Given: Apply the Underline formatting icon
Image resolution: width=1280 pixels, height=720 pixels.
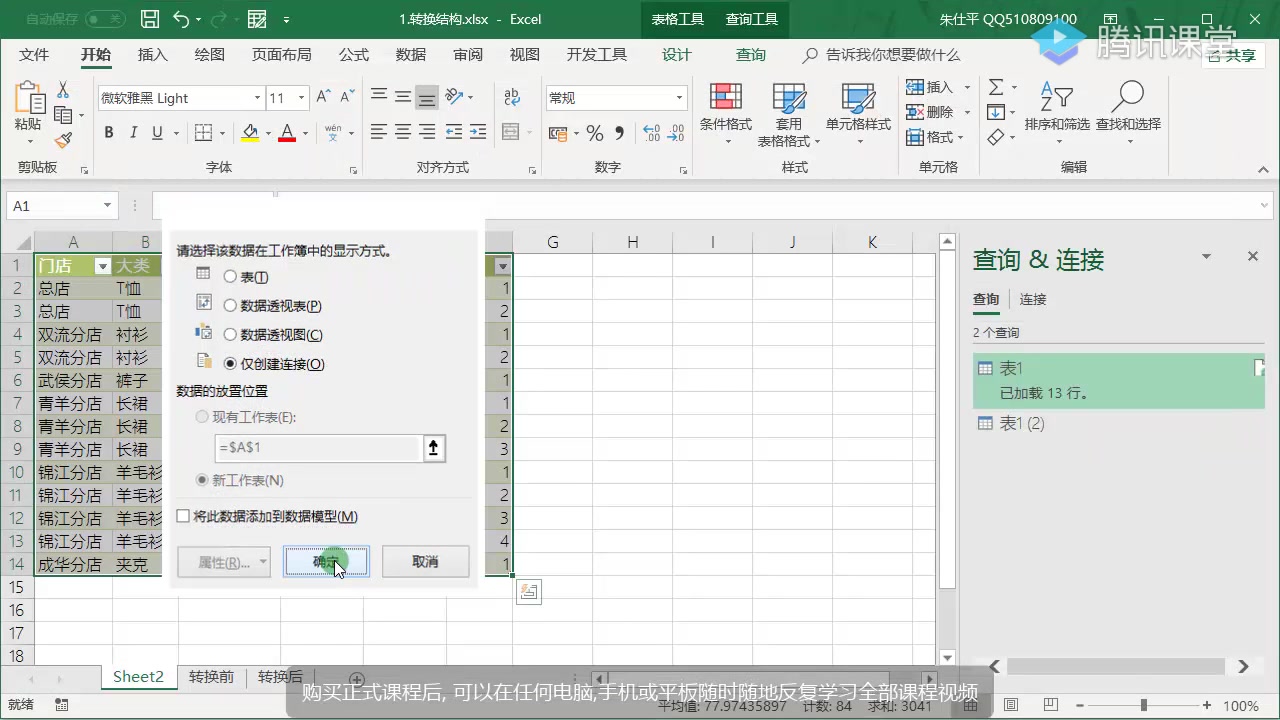Looking at the screenshot, I should (x=158, y=131).
